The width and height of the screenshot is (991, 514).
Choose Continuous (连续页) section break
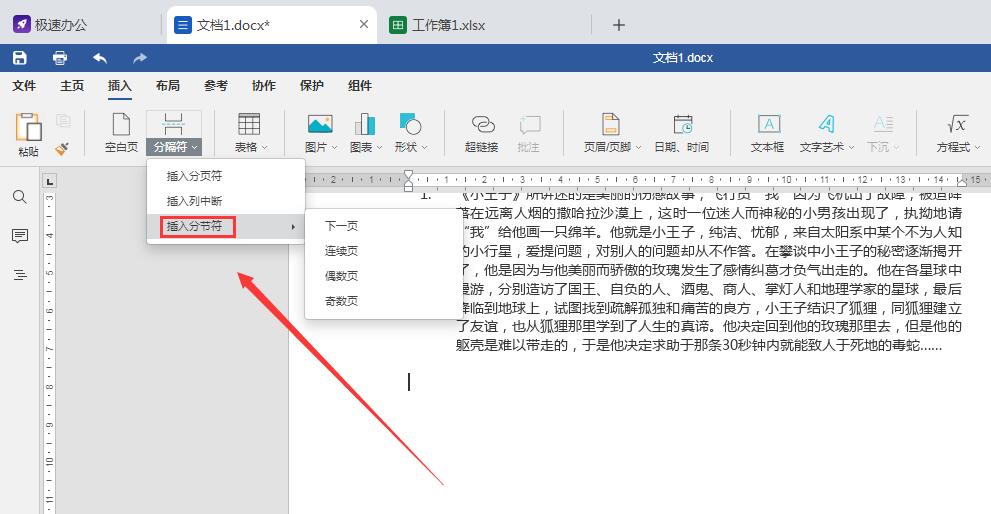[x=341, y=251]
